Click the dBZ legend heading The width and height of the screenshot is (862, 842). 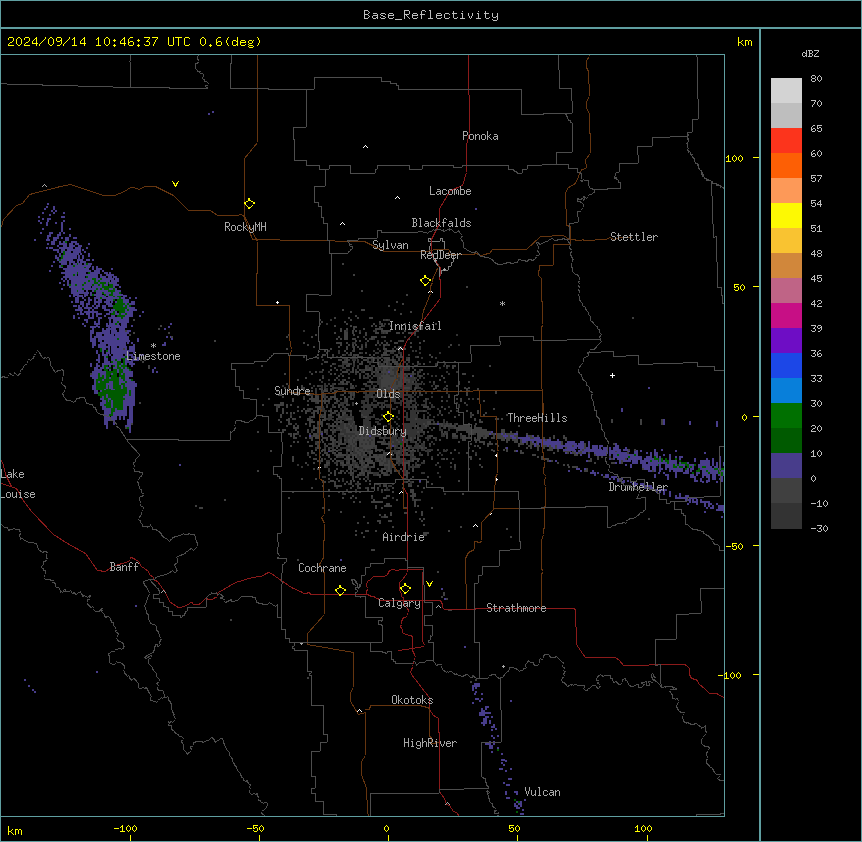(x=810, y=54)
